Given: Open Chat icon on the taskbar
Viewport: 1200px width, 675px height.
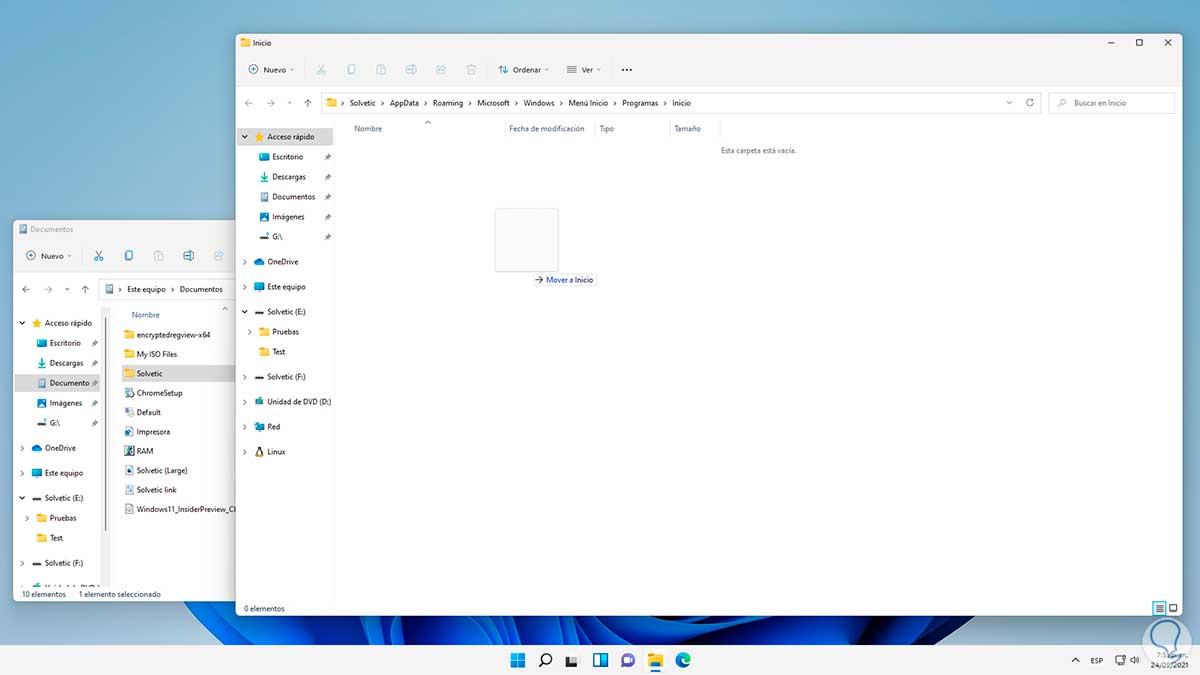Looking at the screenshot, I should [627, 660].
